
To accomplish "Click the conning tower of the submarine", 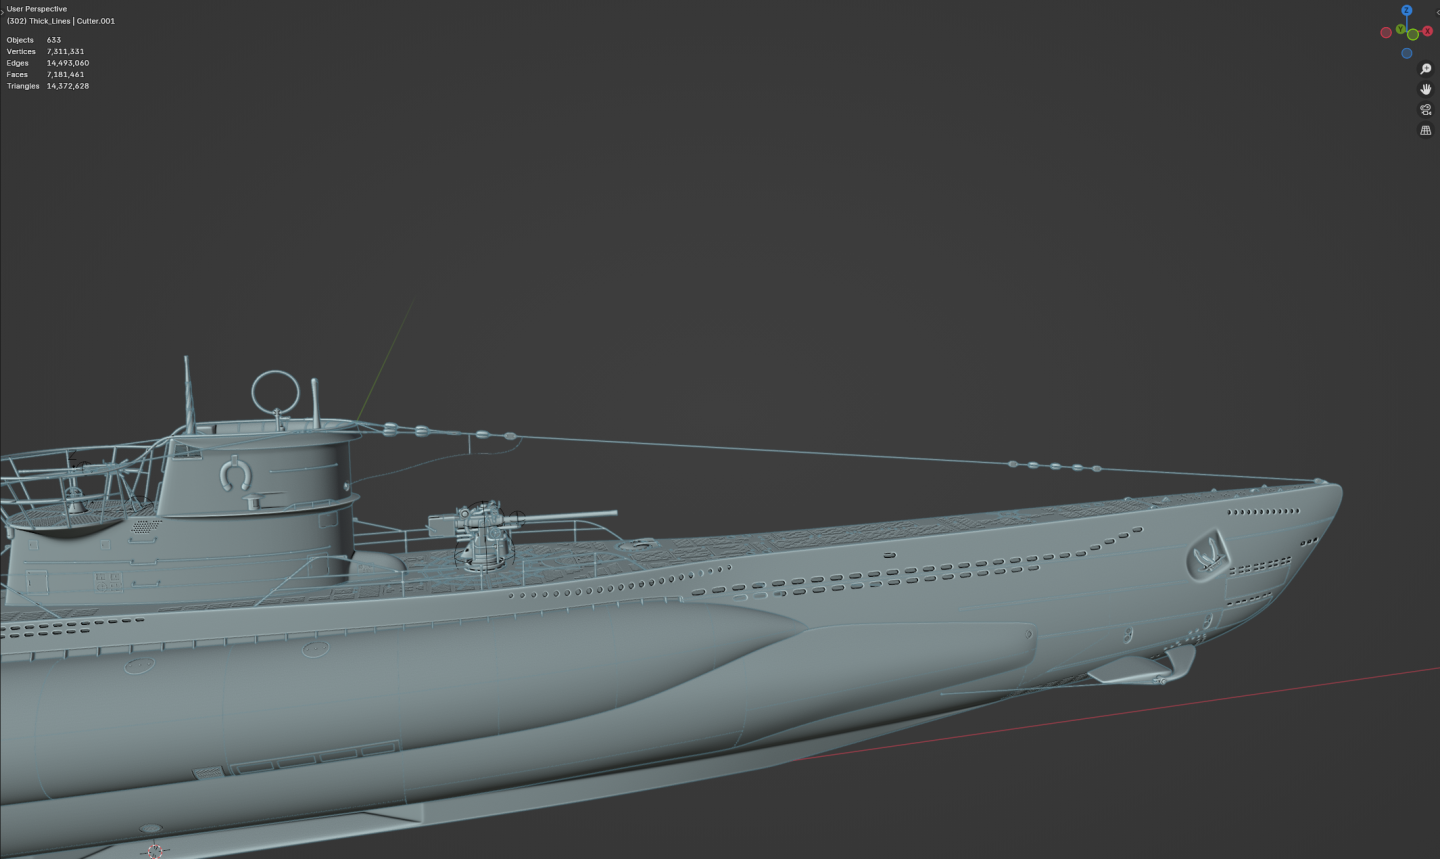I will [258, 510].
